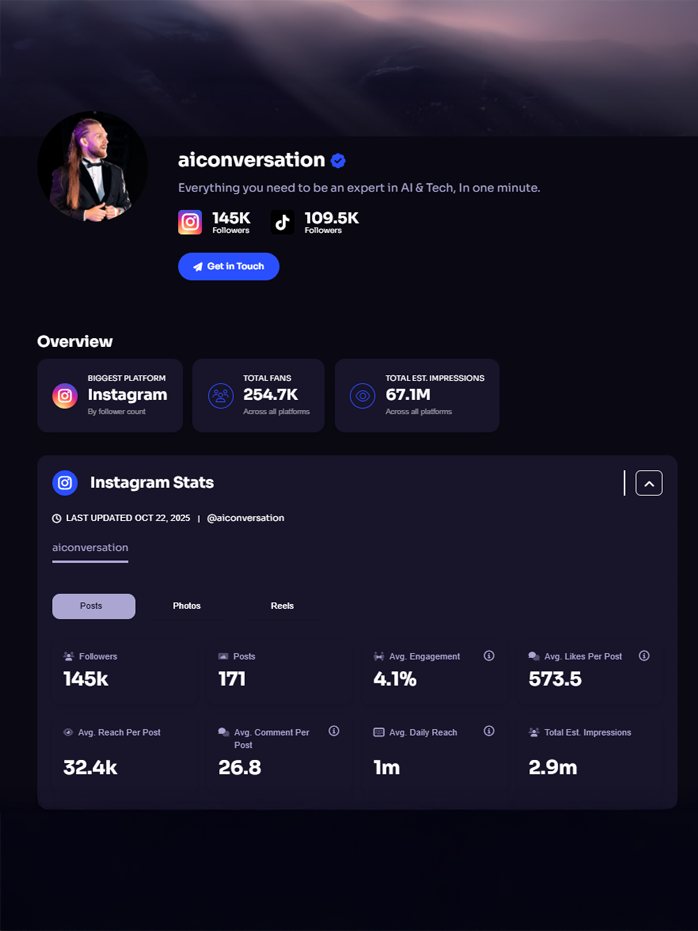Screen dimensions: 698x931
Task: Click the Get in Touch button
Action: point(229,267)
